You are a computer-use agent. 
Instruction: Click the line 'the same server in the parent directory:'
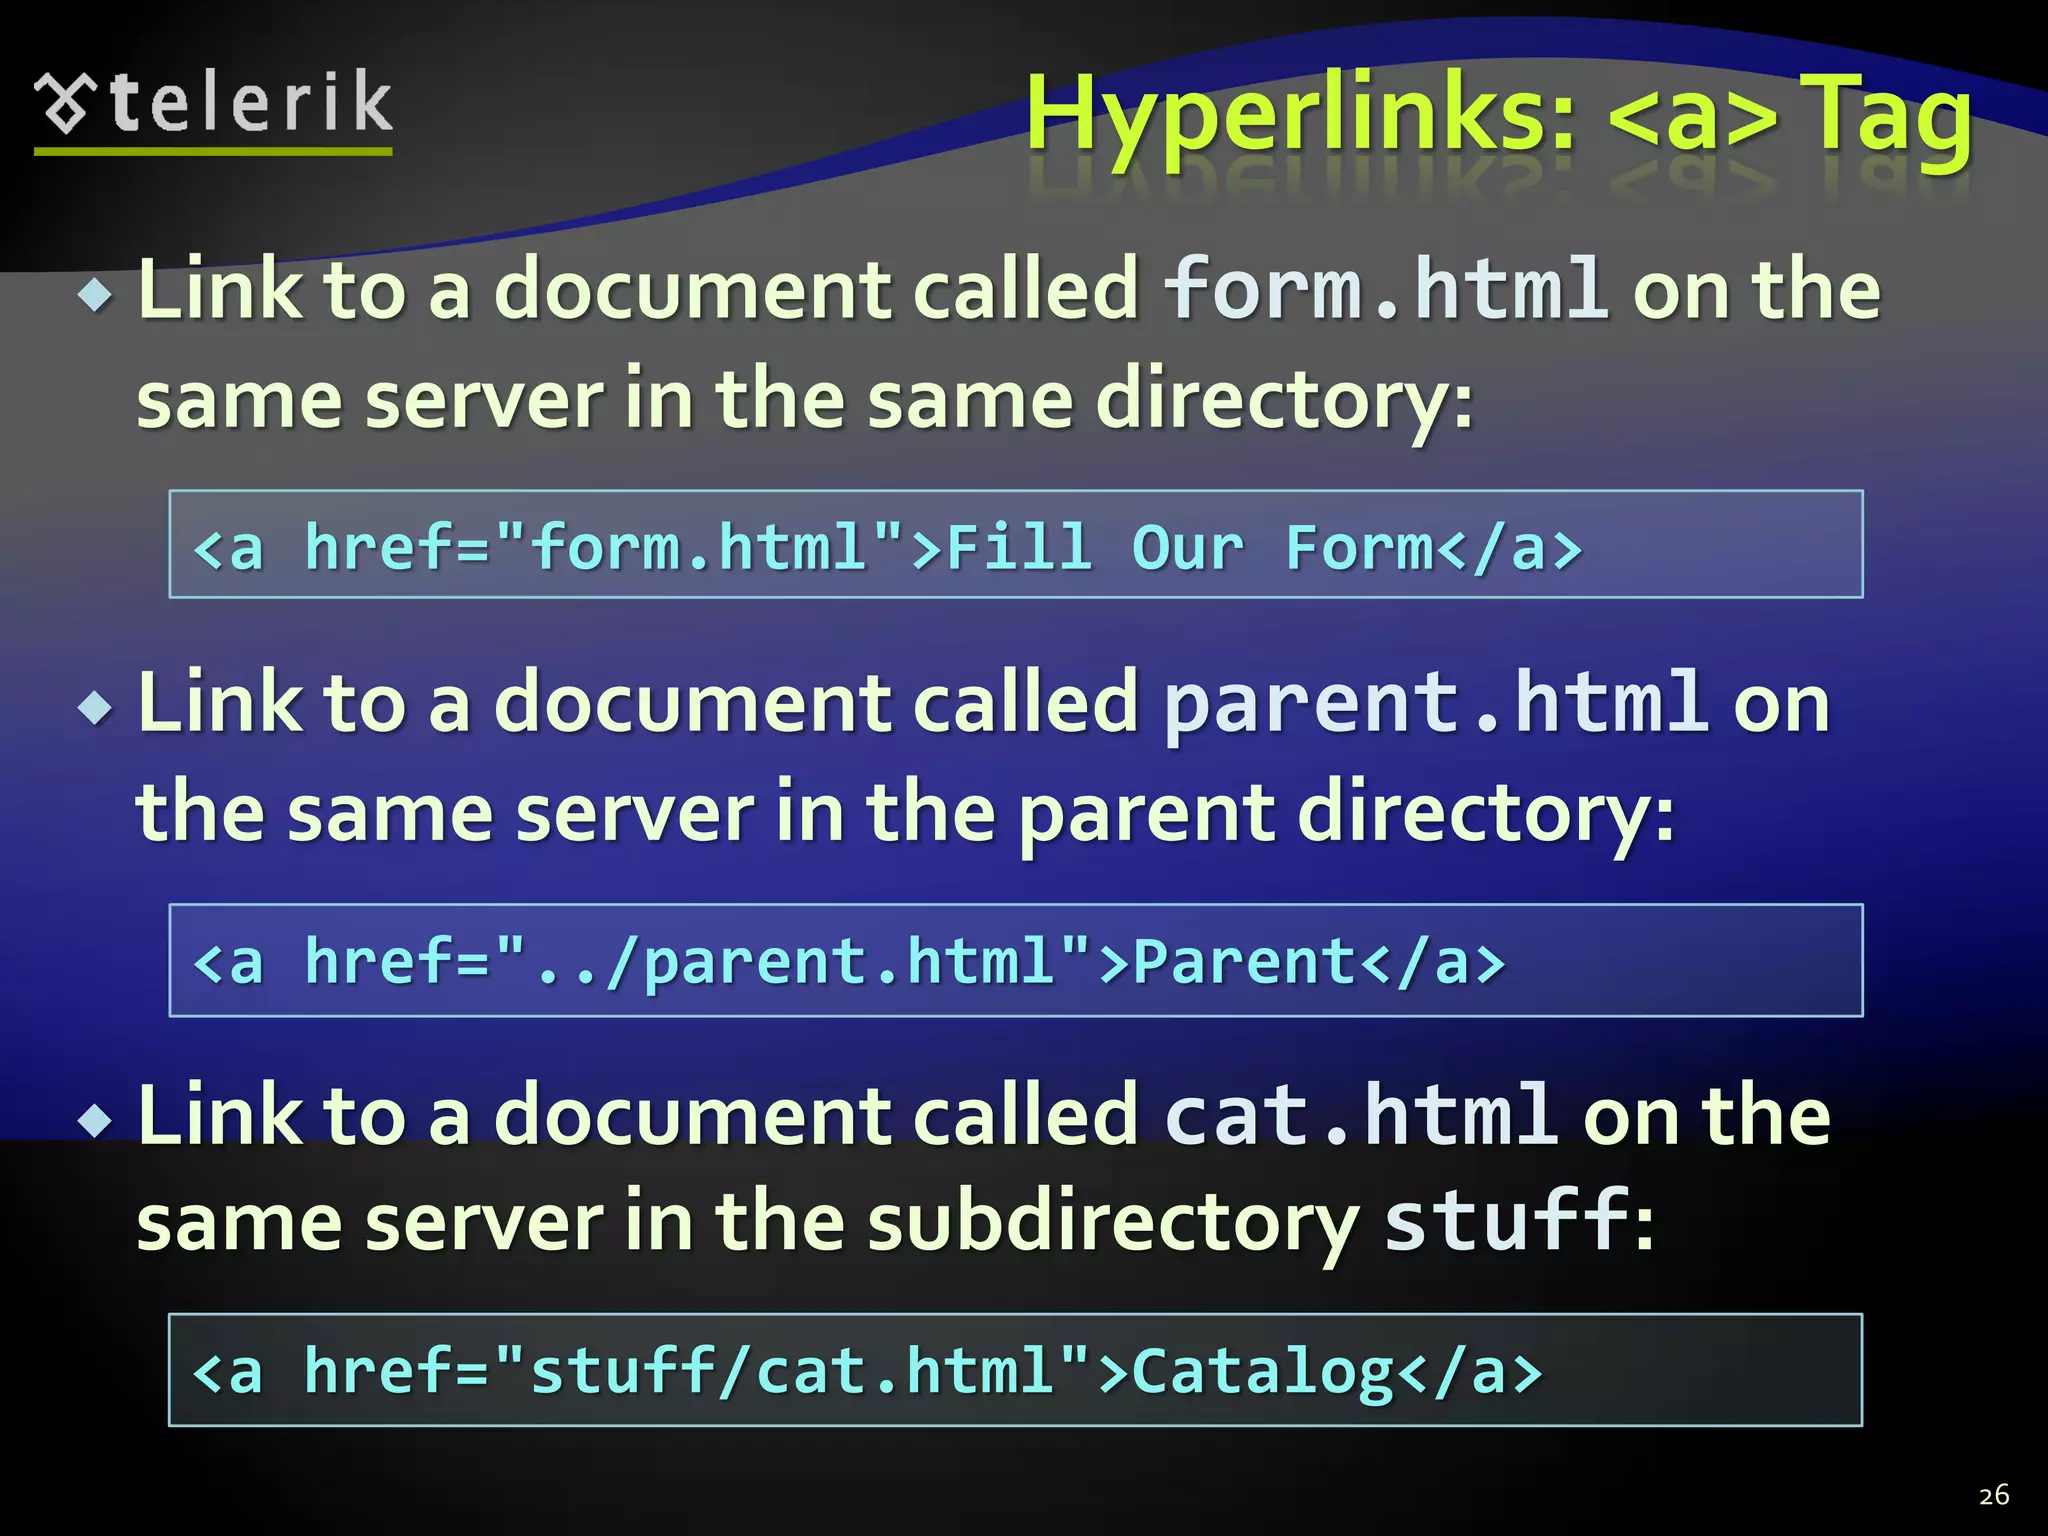905,815
